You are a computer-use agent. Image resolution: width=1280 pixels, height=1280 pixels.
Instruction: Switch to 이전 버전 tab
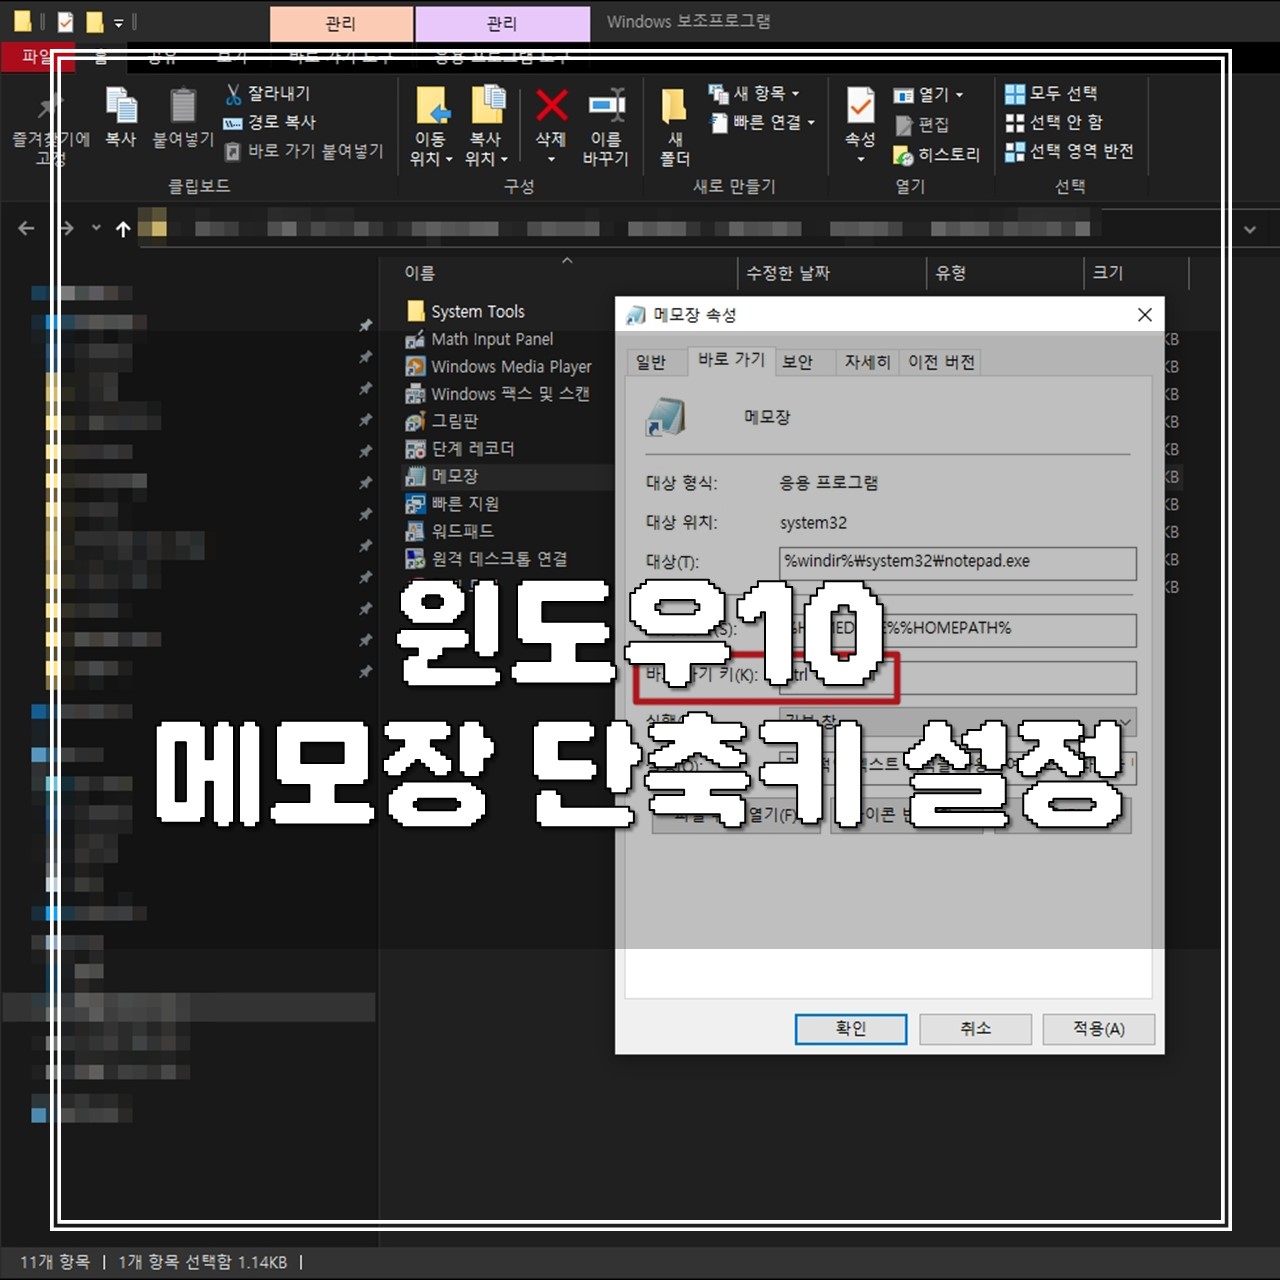(x=941, y=362)
